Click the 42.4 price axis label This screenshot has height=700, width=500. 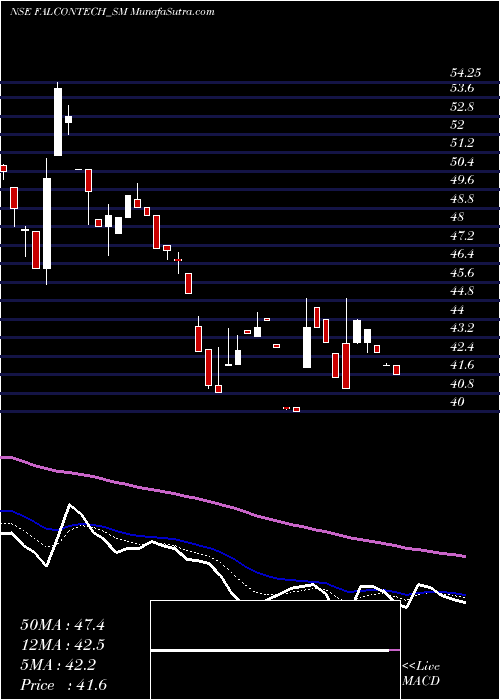point(462,346)
